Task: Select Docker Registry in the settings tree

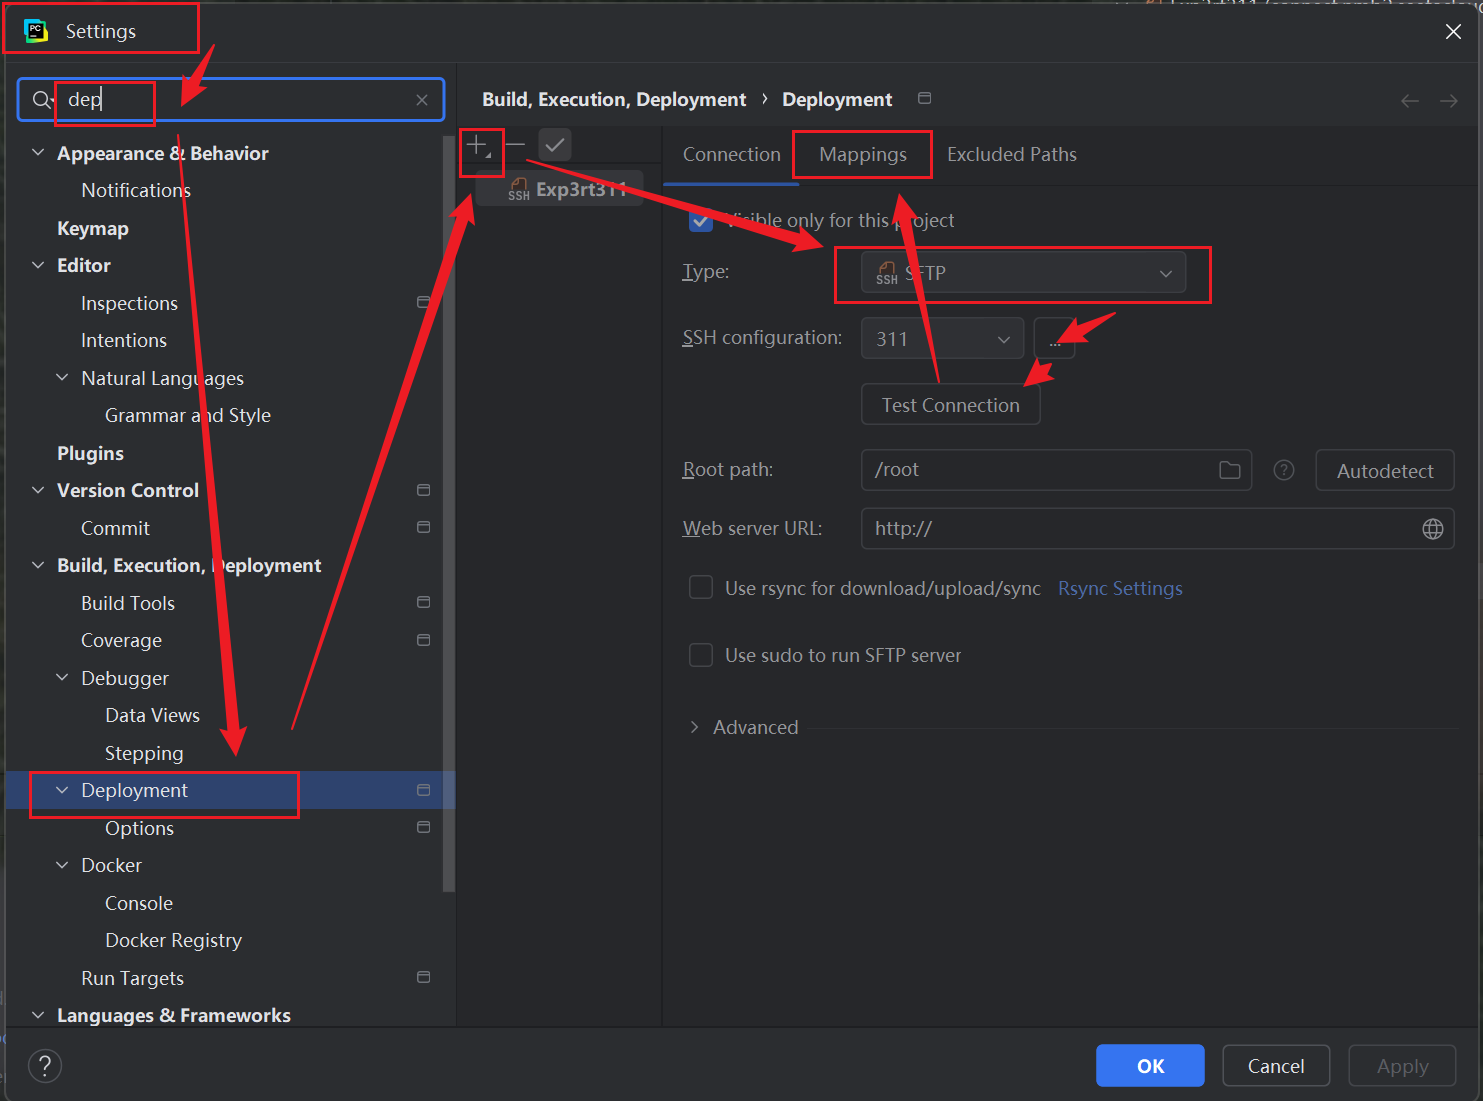Action: click(173, 940)
